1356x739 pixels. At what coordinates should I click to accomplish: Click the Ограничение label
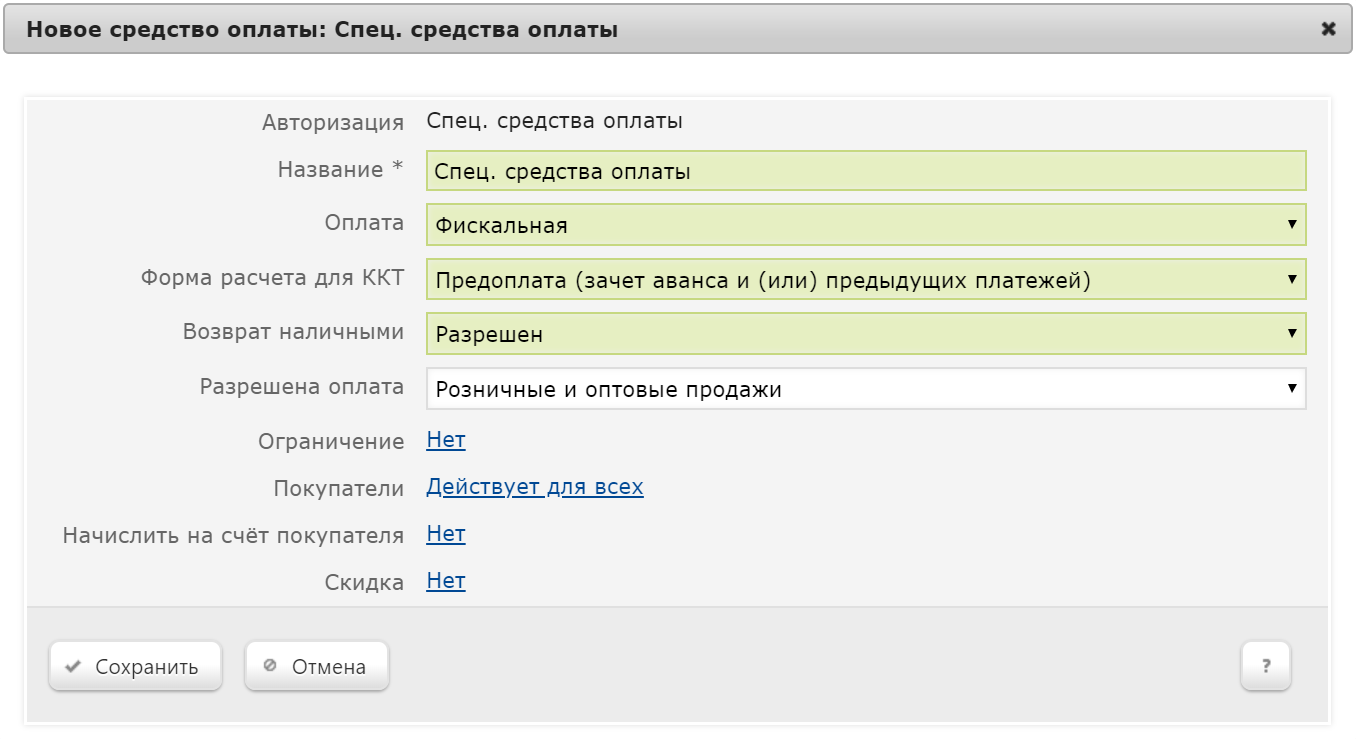331,441
